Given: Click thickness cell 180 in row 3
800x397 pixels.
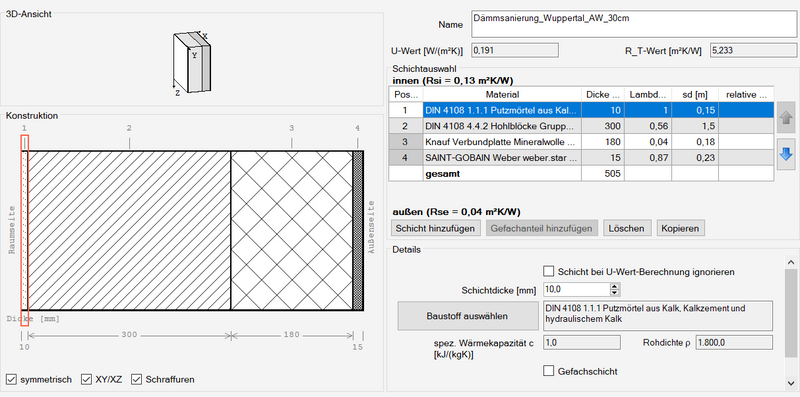Looking at the screenshot, I should point(603,141).
